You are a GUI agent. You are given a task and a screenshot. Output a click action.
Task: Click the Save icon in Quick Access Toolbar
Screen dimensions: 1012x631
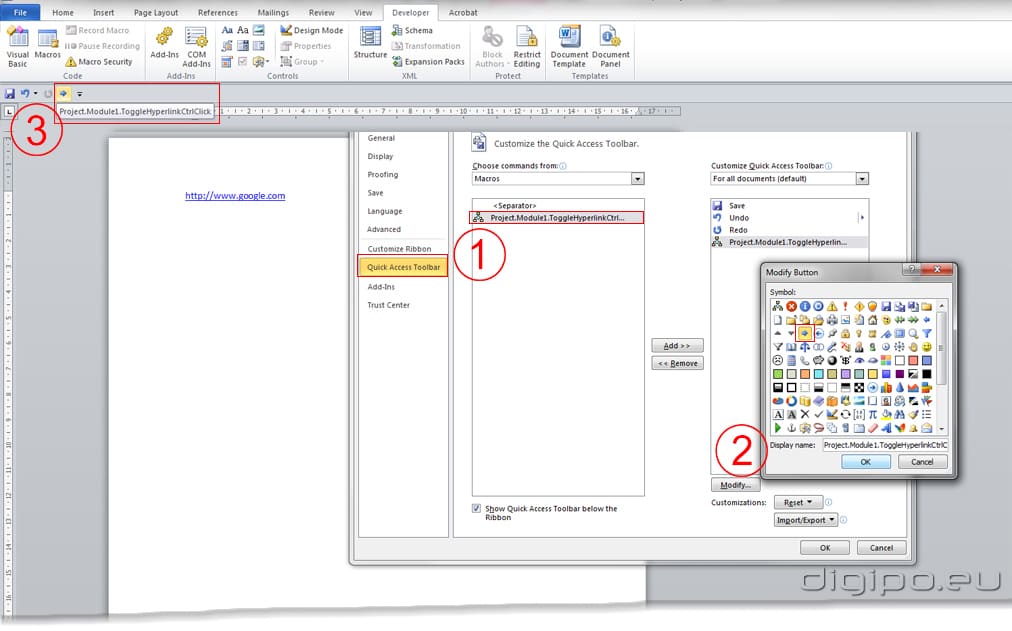10,94
